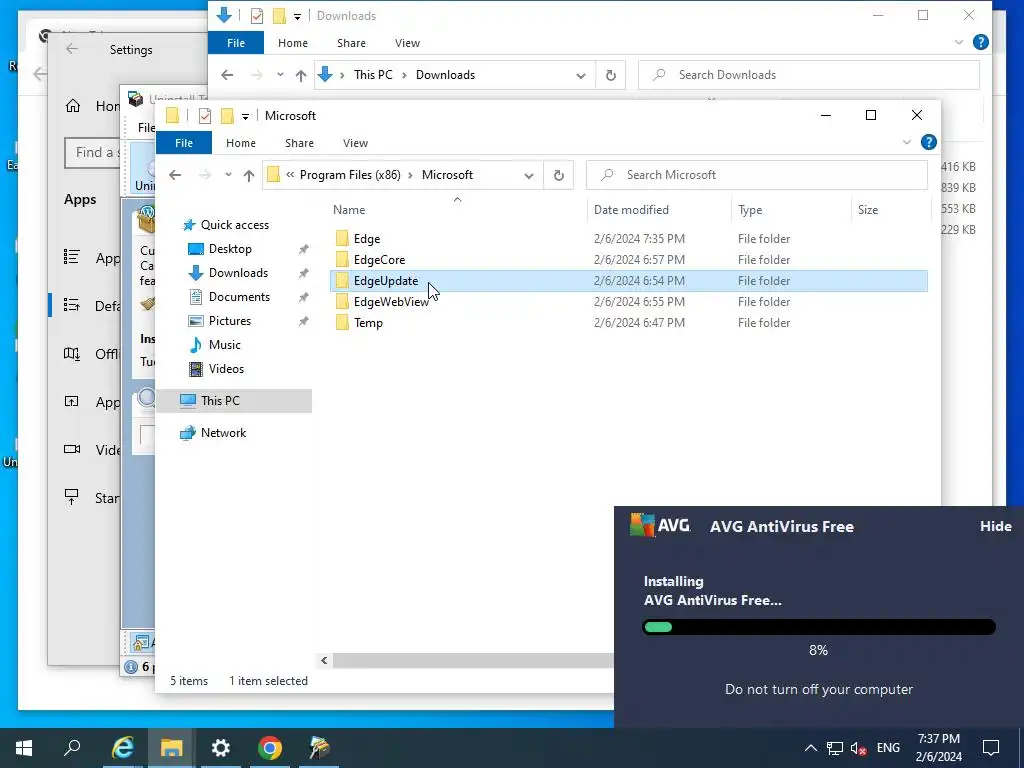This screenshot has width=1024, height=768.
Task: Select Videos in navigation pane
Action: (x=226, y=369)
